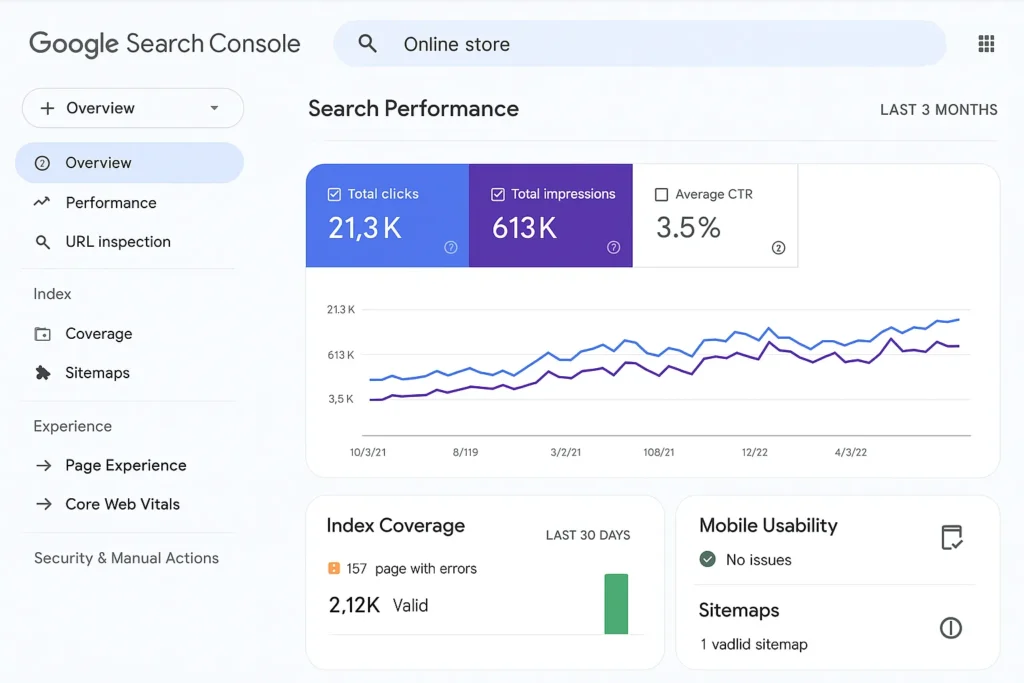Click the Performance trend-line icon
Screen dimensions: 1024x683
[x=42, y=202]
